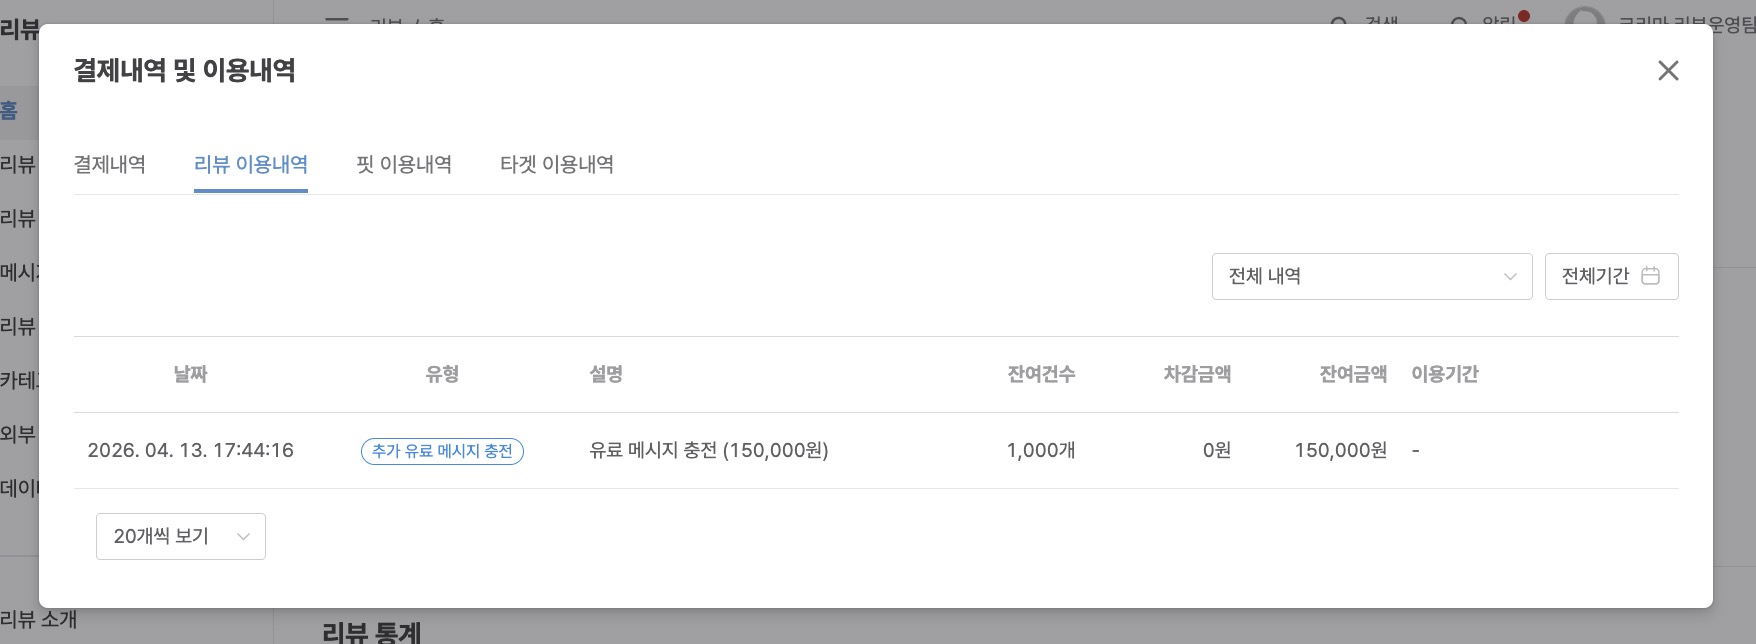Click the 리뷰 소개 sidebar item
The image size is (1756, 644).
coord(40,619)
